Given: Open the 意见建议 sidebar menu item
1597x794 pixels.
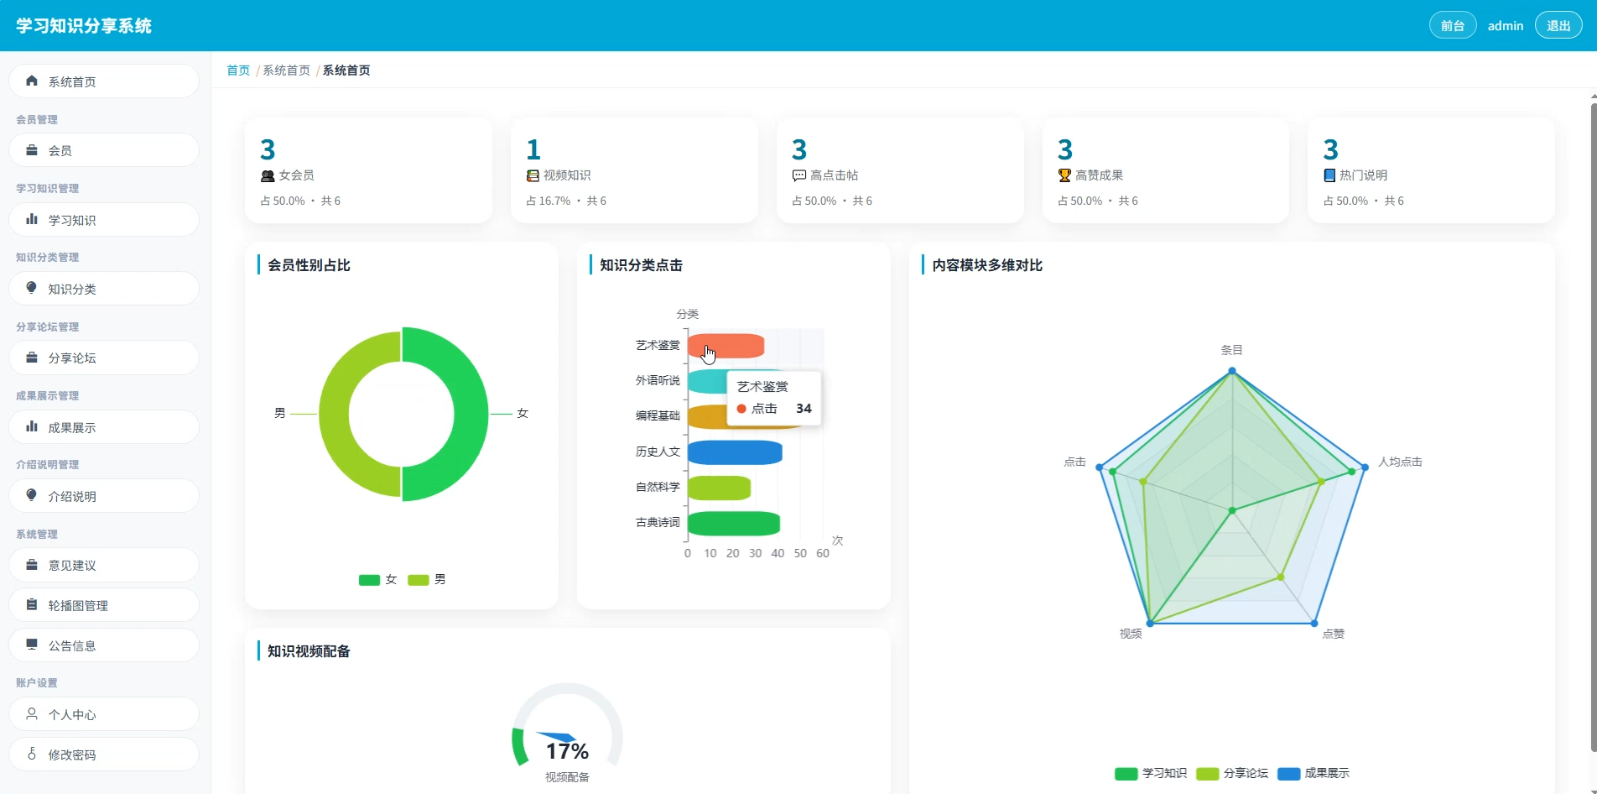Looking at the screenshot, I should tap(104, 565).
